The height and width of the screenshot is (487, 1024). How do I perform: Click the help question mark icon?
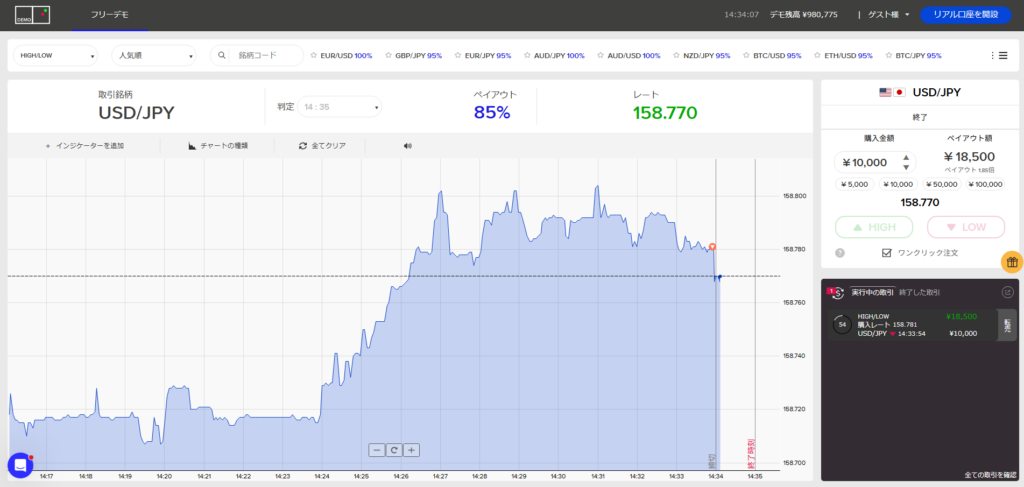click(x=840, y=253)
